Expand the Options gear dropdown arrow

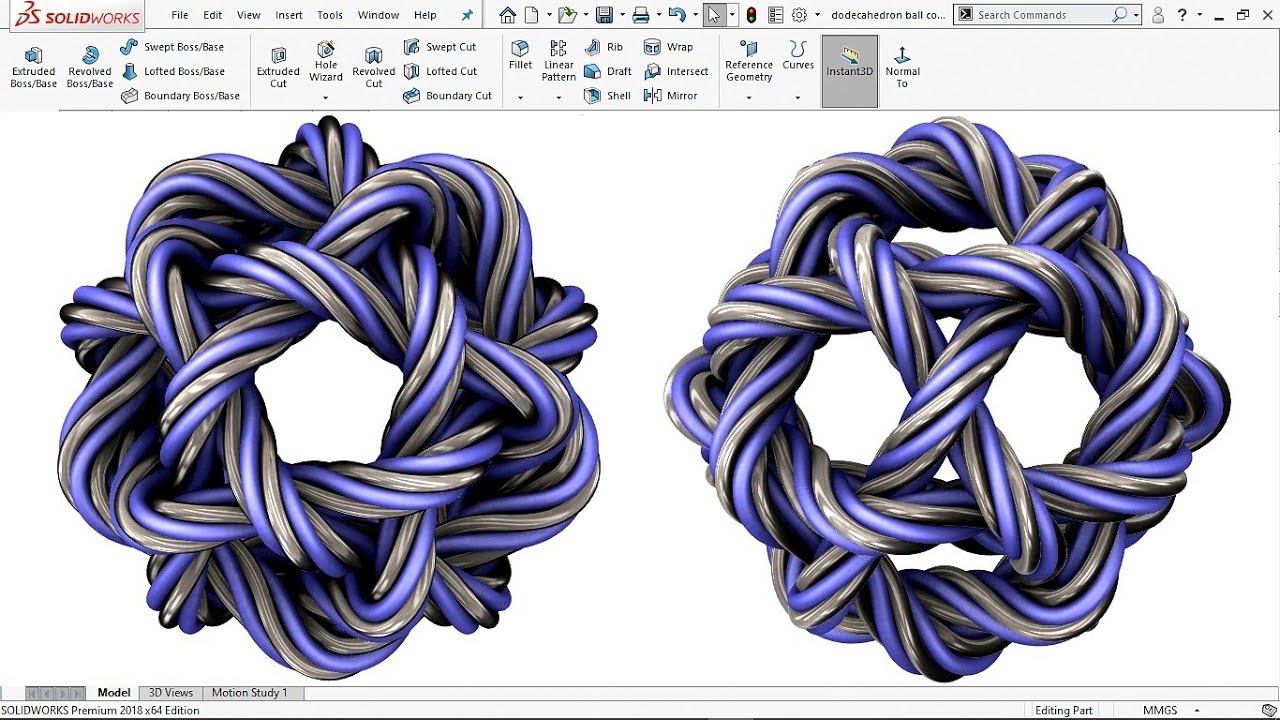[x=817, y=15]
